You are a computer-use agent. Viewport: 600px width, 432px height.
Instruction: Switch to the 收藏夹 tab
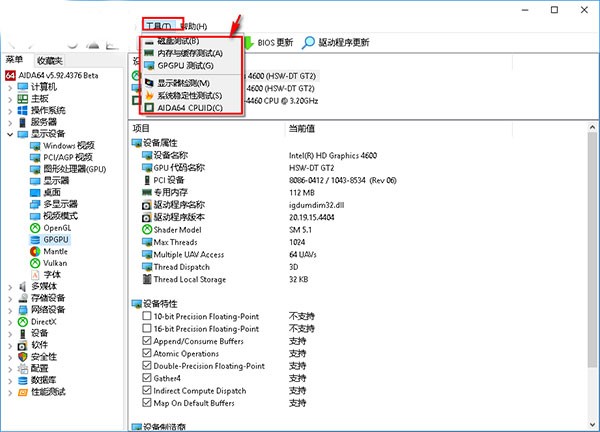[x=48, y=60]
